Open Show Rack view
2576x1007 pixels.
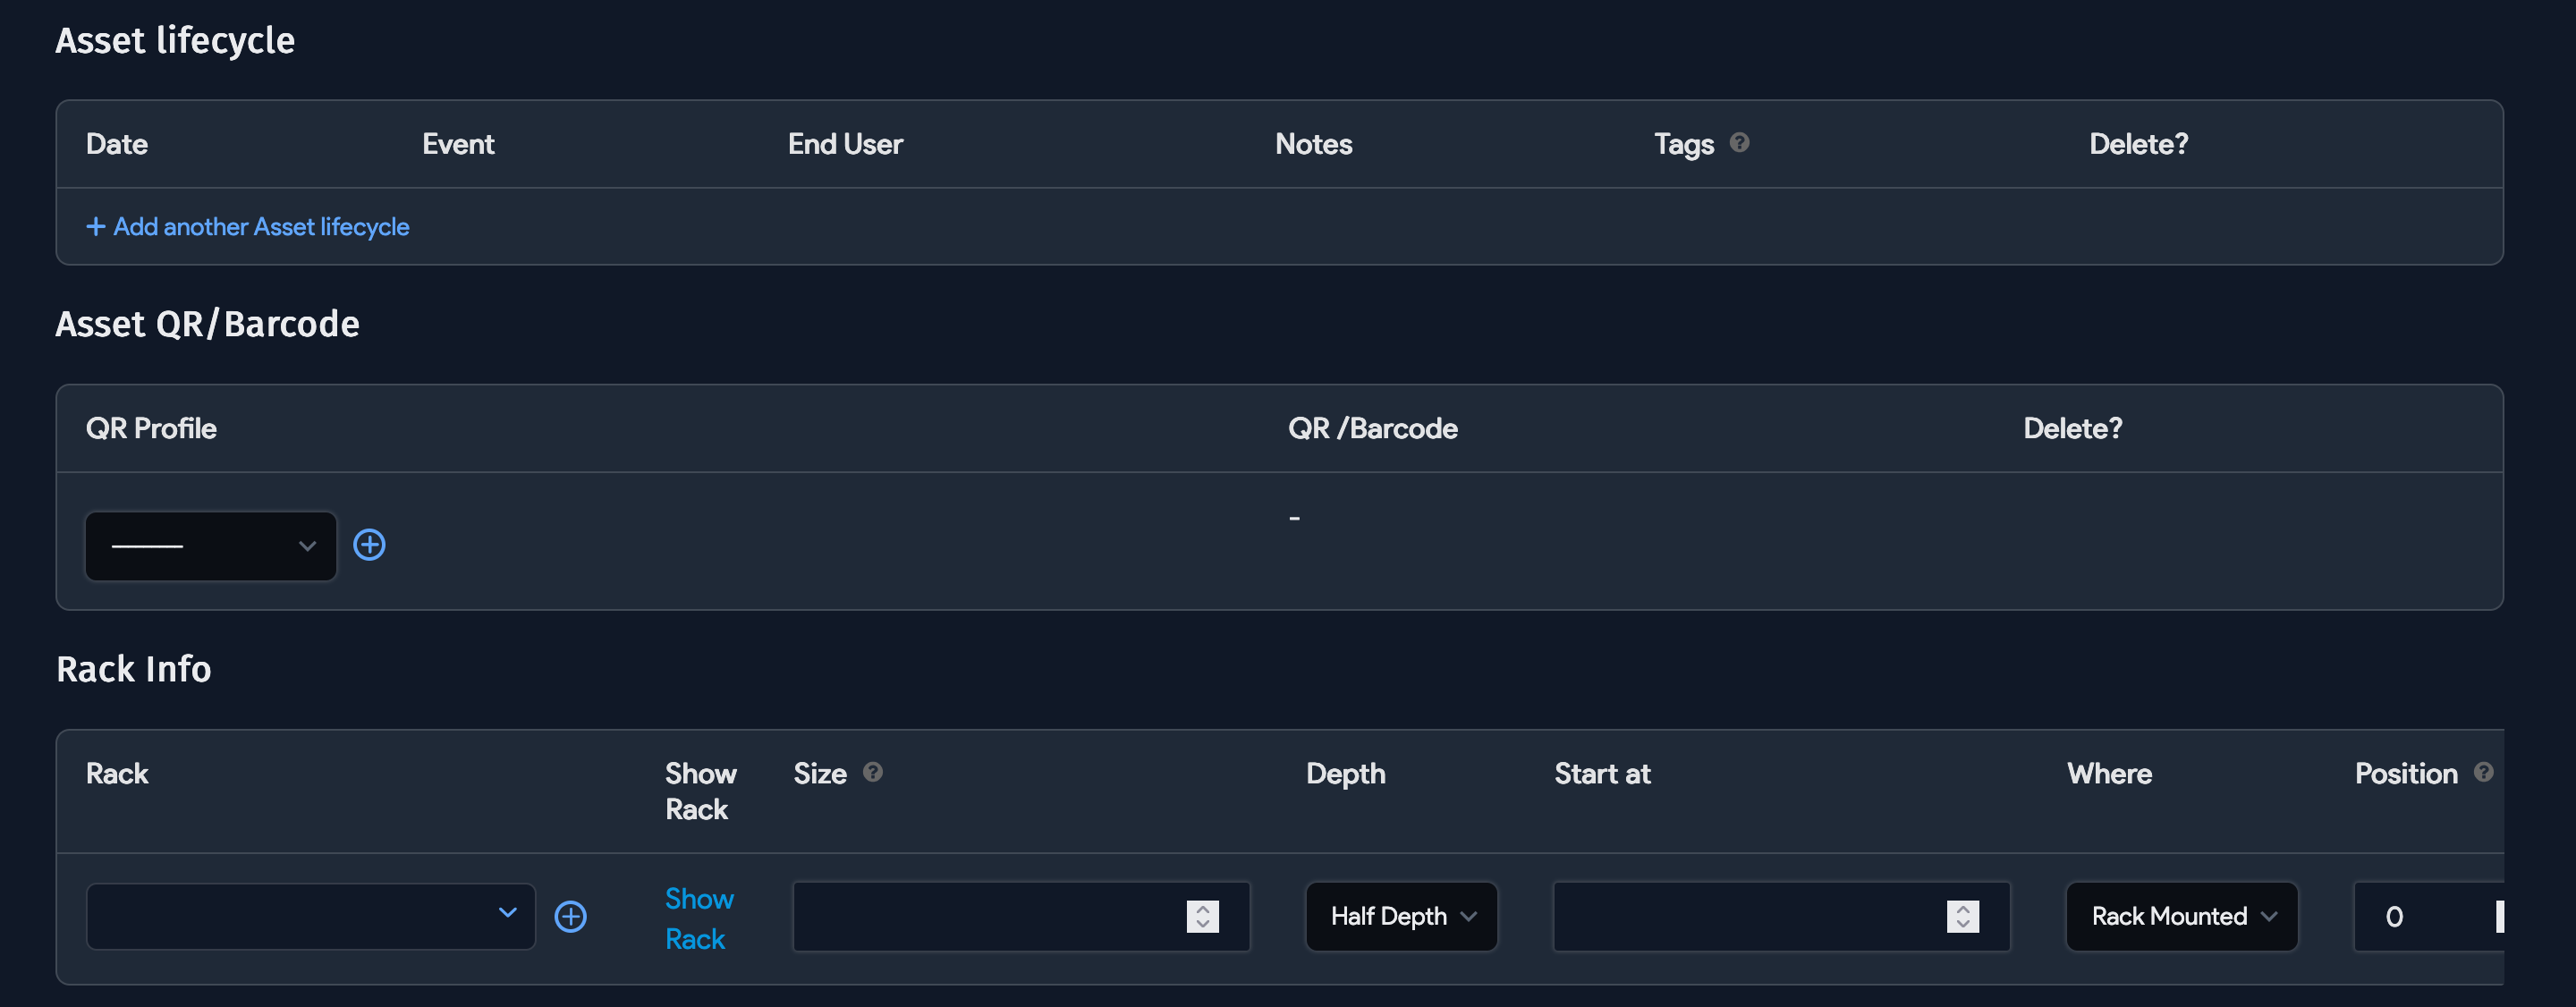click(699, 917)
